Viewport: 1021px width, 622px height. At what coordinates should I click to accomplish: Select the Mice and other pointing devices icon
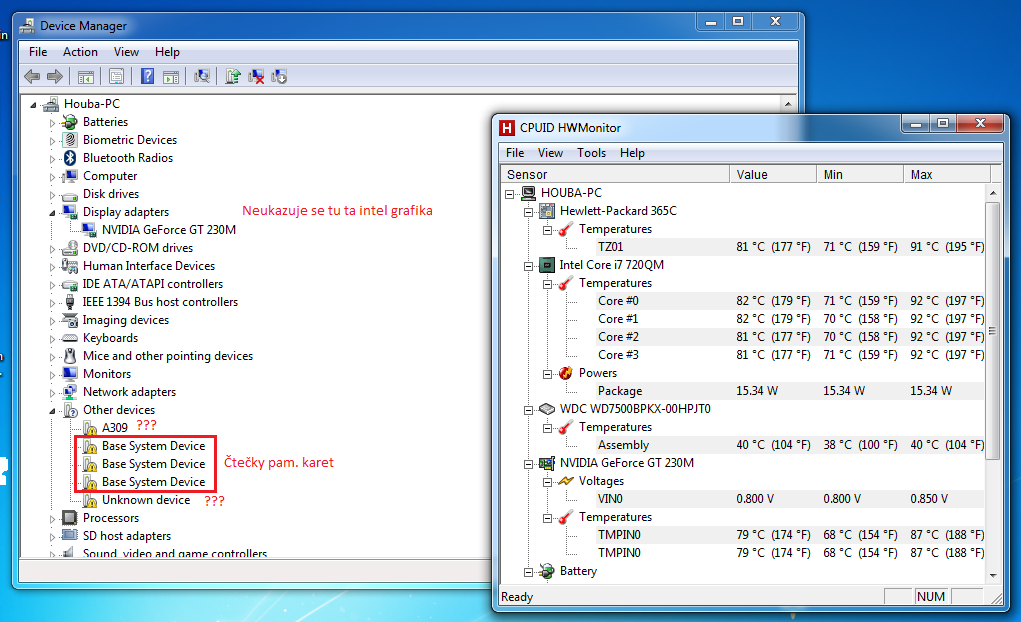(70, 356)
